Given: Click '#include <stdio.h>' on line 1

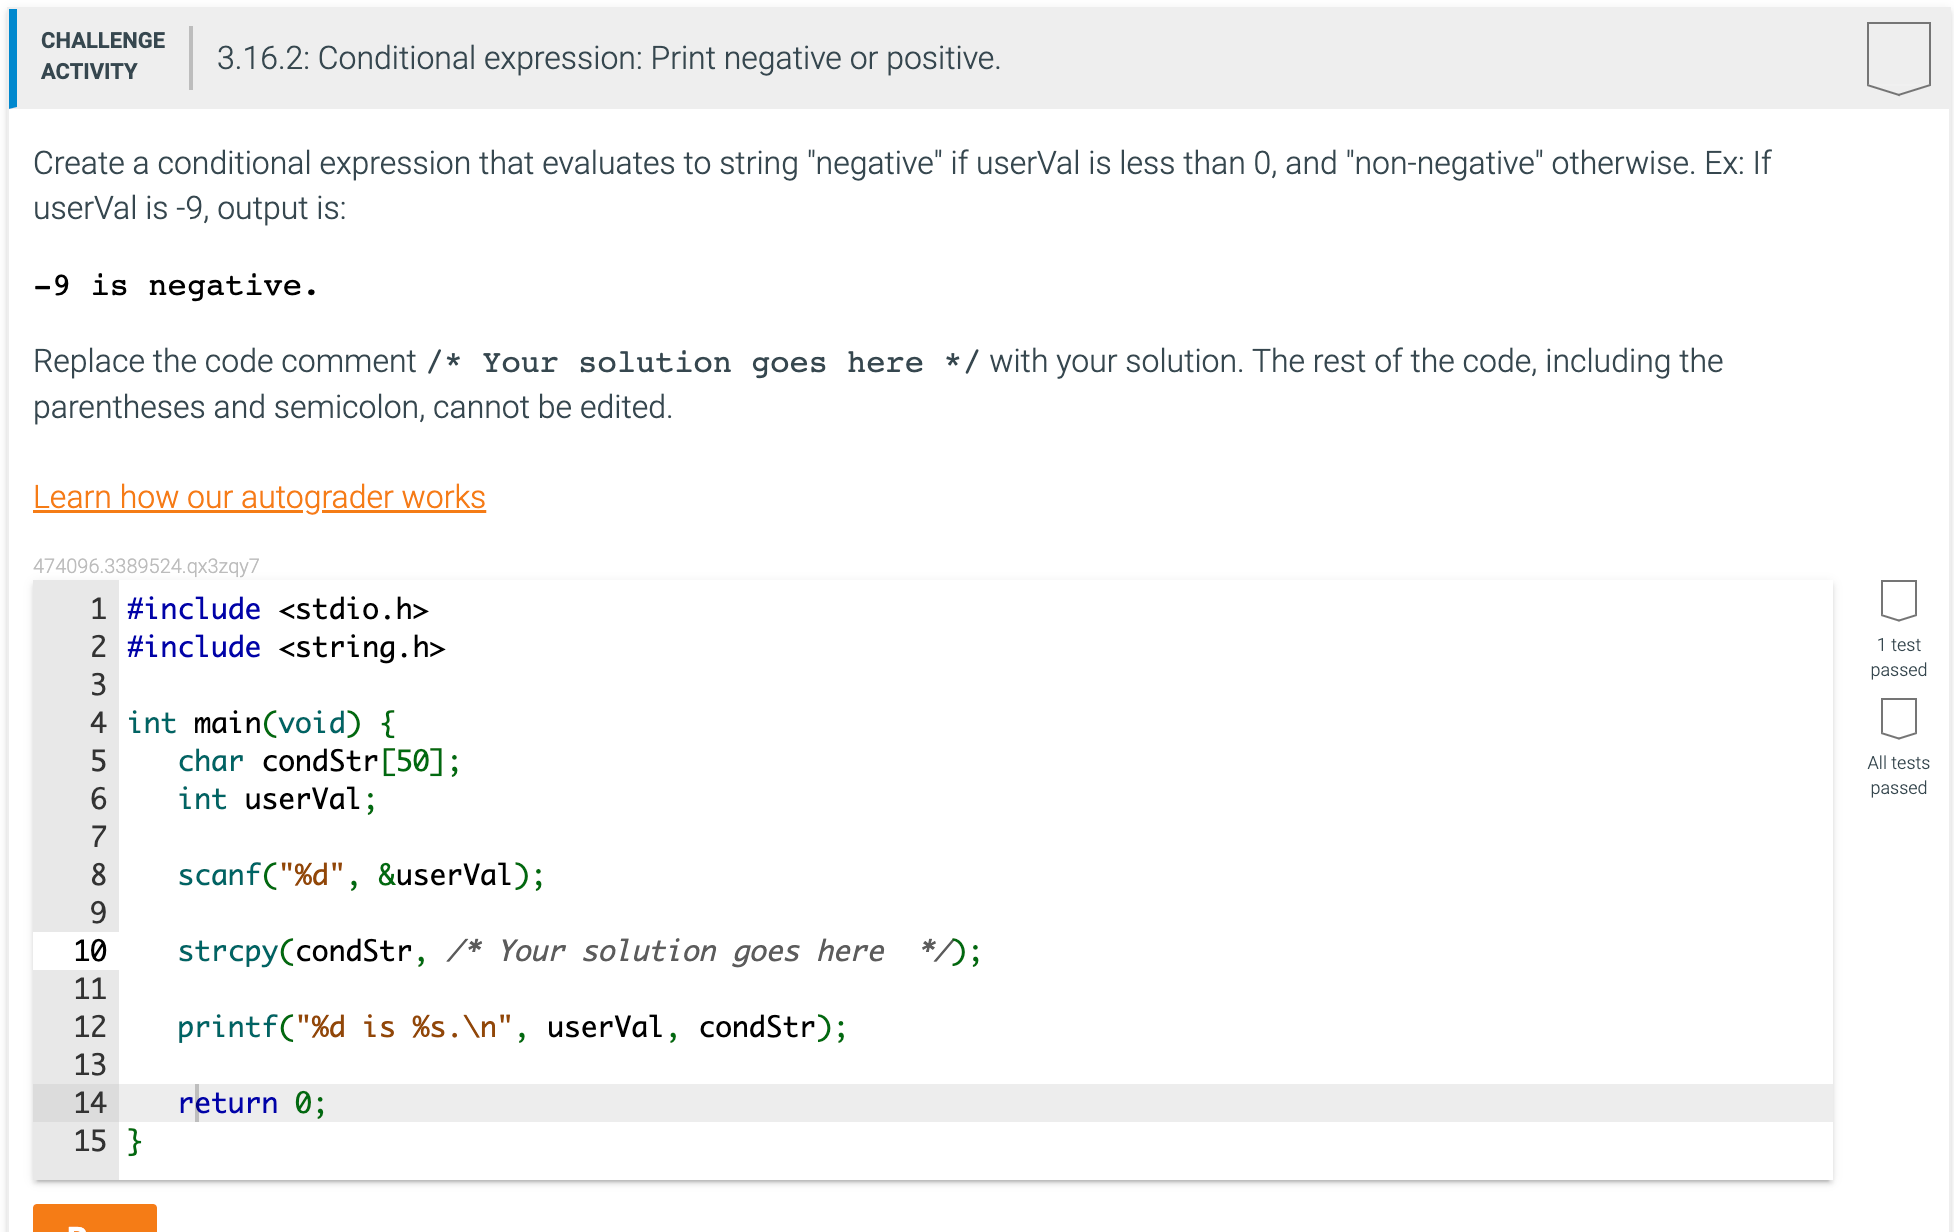Looking at the screenshot, I should coord(278,609).
